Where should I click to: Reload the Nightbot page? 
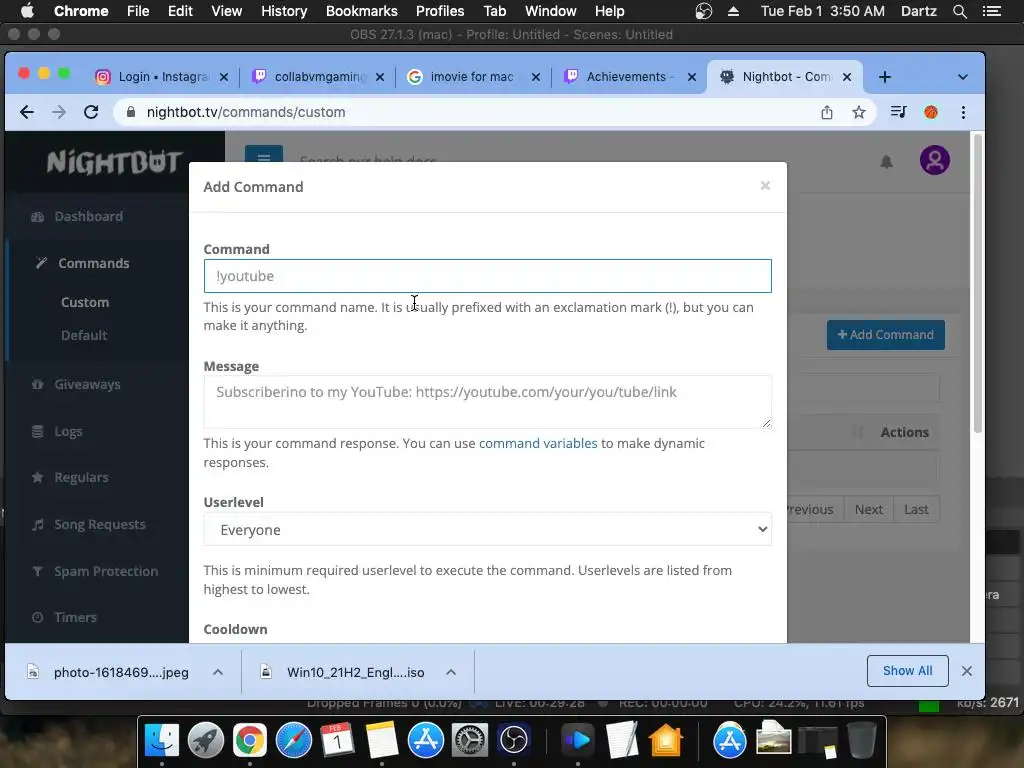(x=91, y=112)
